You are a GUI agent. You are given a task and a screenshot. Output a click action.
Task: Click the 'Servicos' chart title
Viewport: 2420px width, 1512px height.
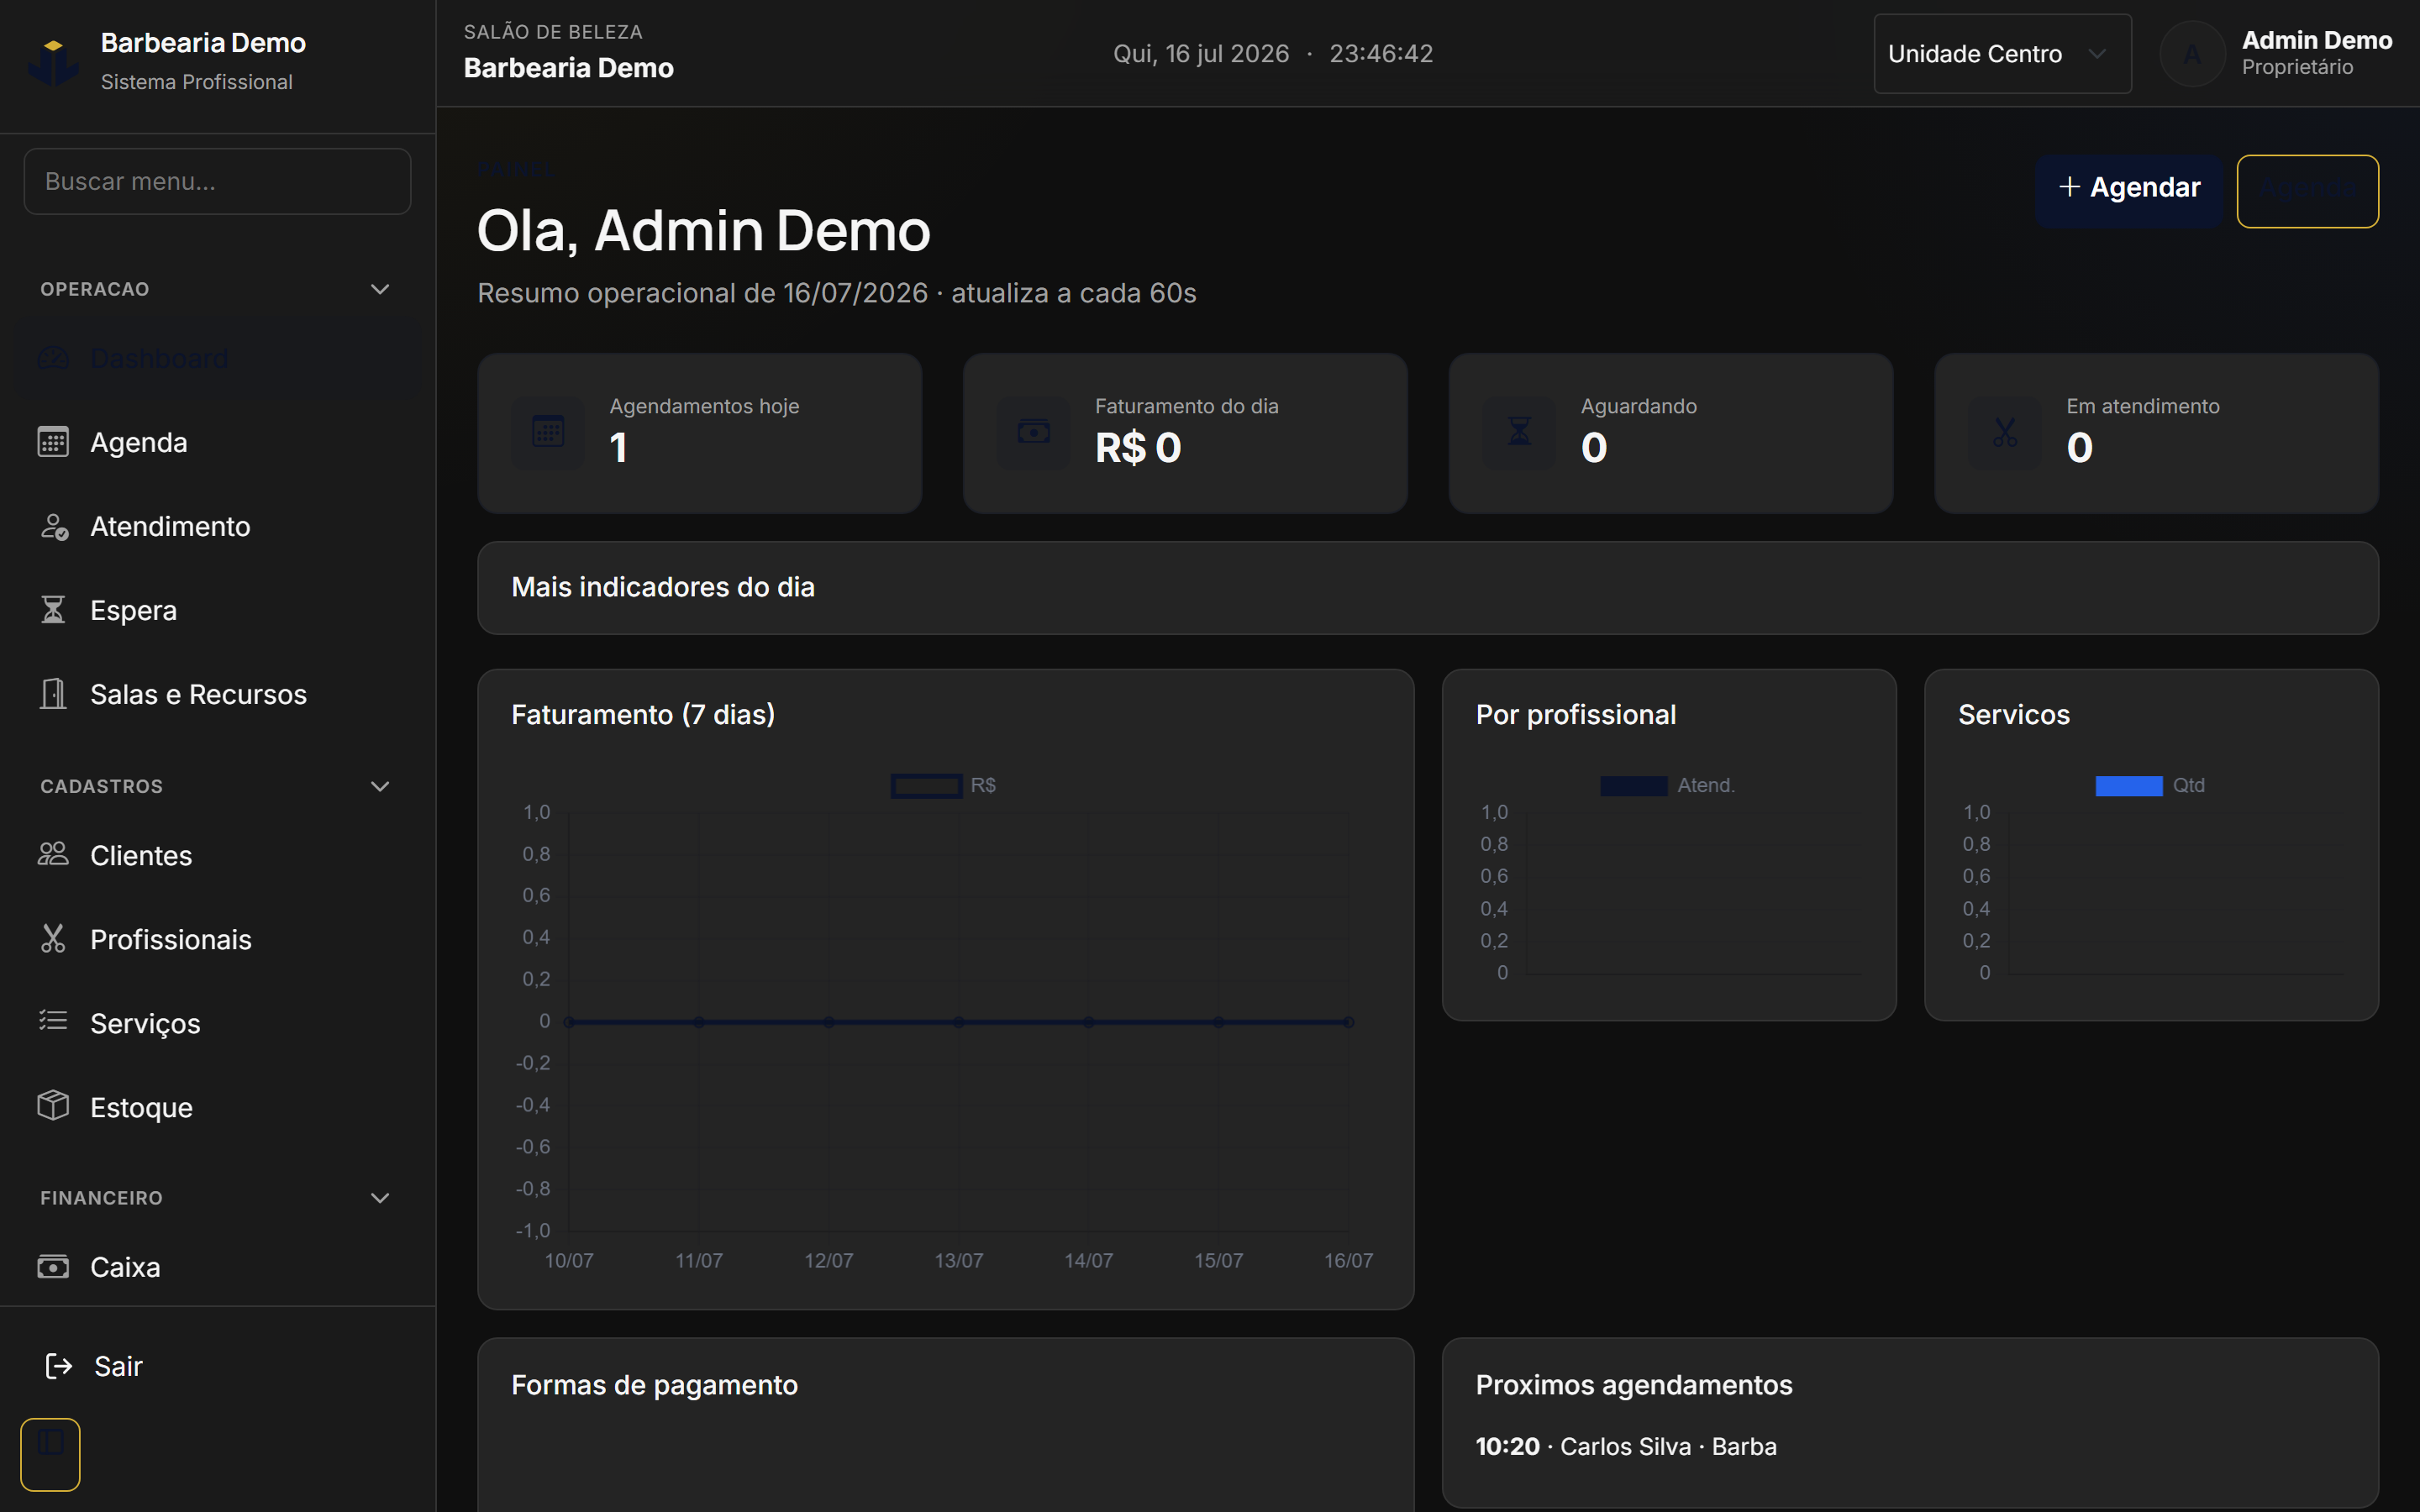point(2013,715)
